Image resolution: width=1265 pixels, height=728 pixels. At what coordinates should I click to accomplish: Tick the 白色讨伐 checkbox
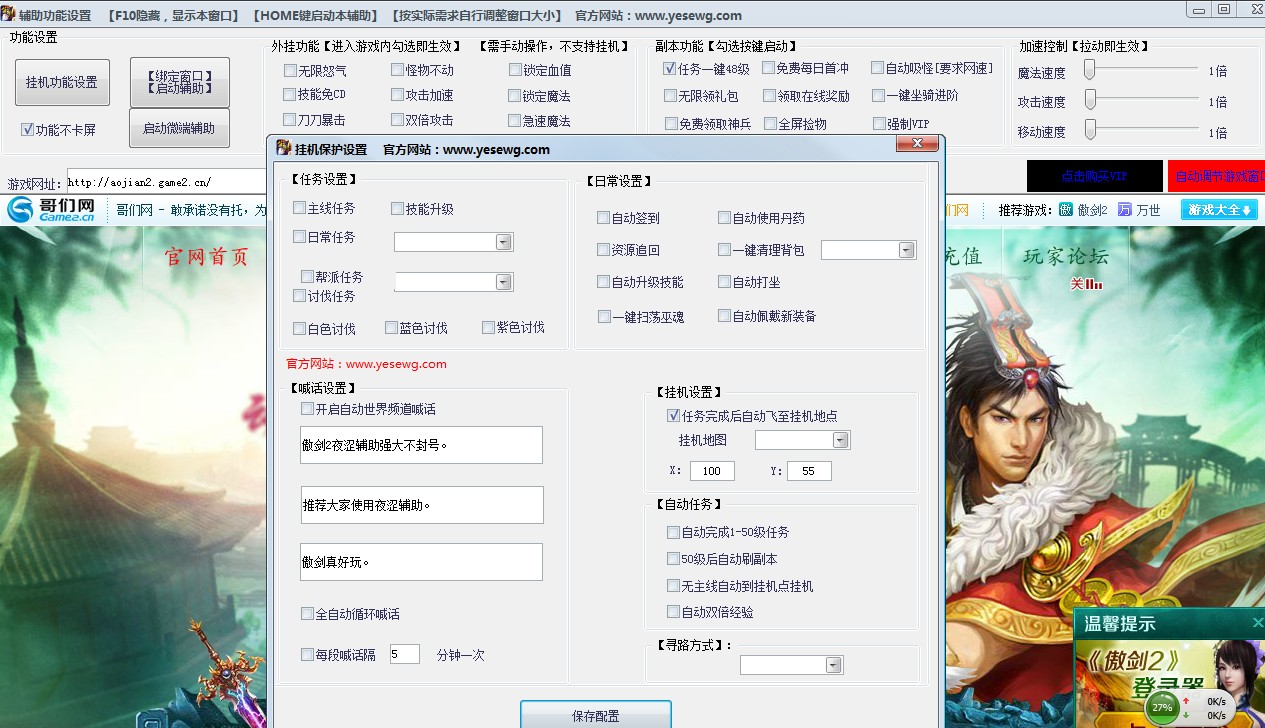pos(300,328)
